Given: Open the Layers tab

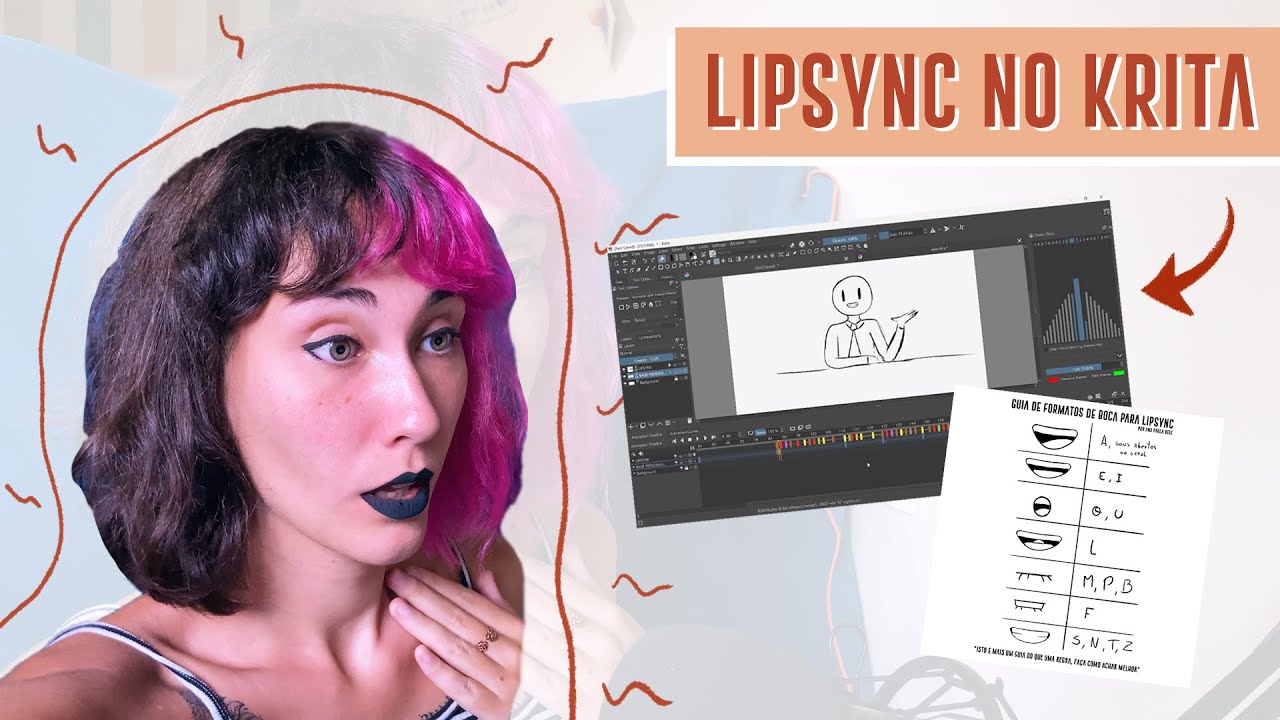Looking at the screenshot, I should [x=626, y=338].
